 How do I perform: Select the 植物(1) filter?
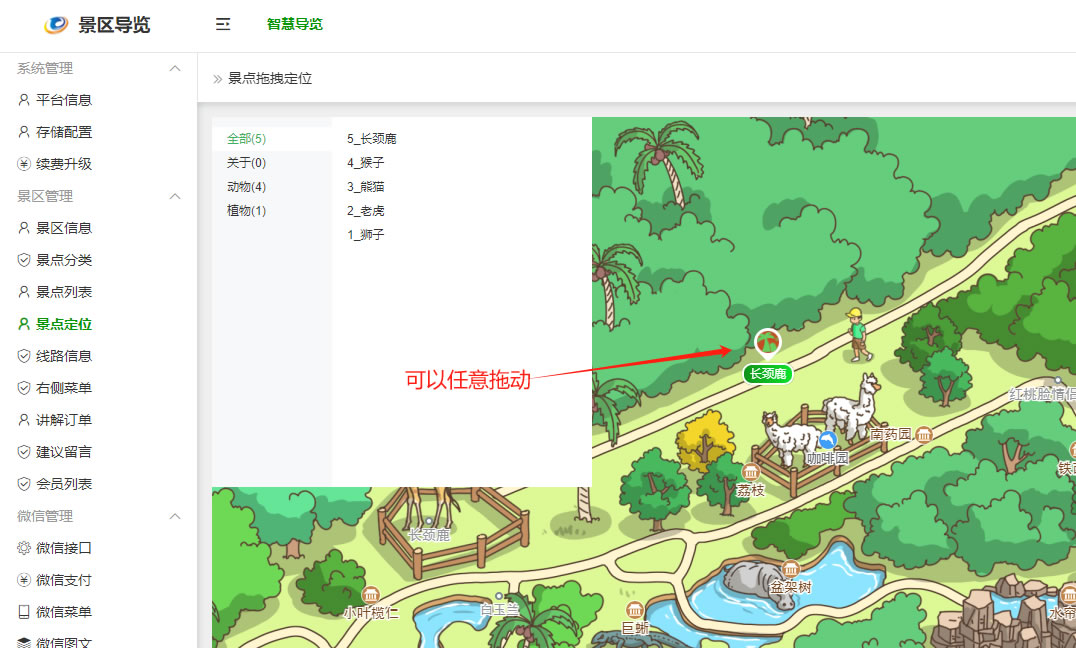coord(245,212)
